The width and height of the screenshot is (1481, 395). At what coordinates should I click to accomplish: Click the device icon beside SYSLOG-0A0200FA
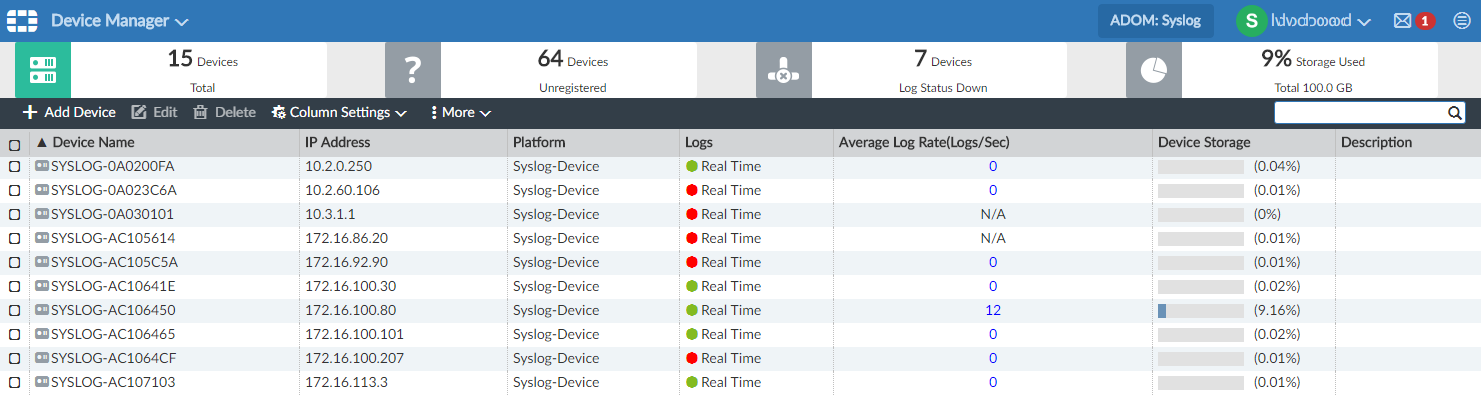click(x=42, y=166)
